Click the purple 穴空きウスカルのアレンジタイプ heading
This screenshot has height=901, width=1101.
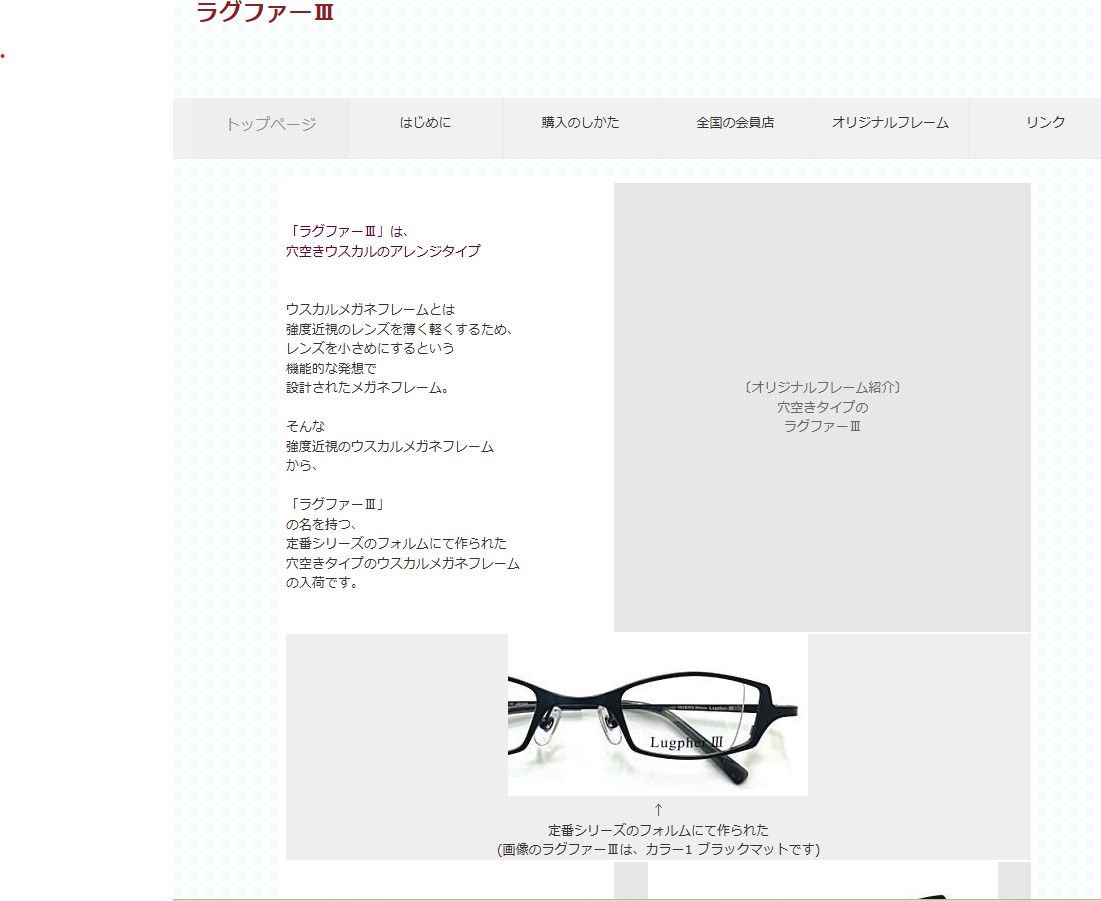click(x=382, y=251)
